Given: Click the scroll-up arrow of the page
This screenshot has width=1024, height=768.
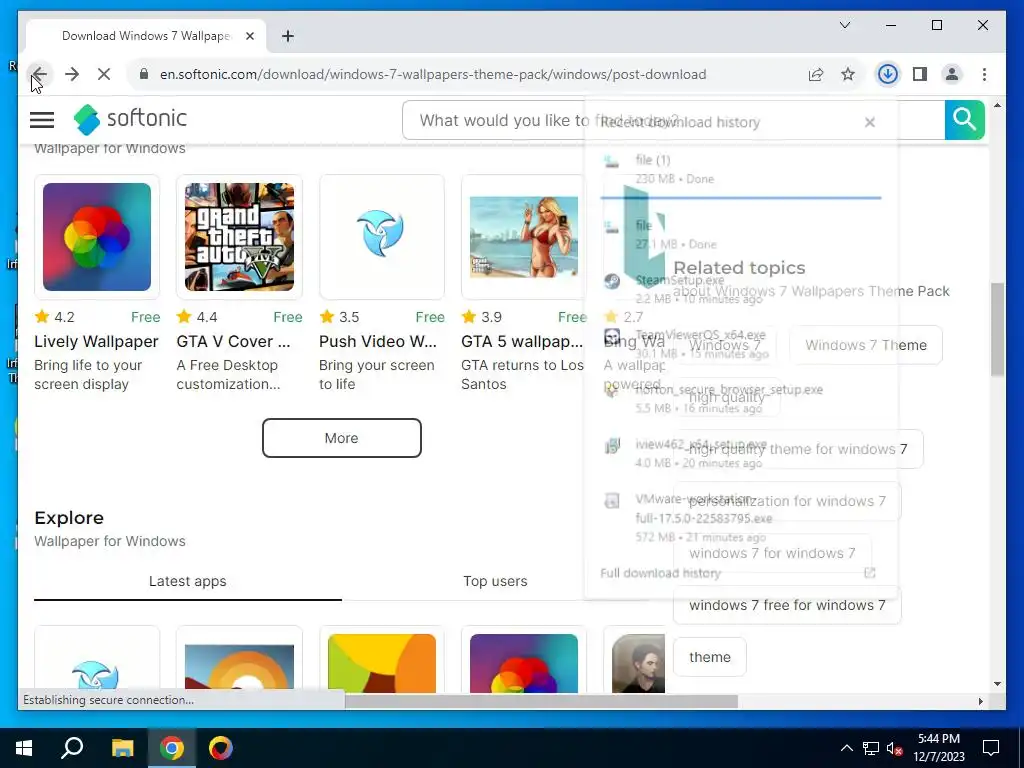Looking at the screenshot, I should click(x=997, y=104).
